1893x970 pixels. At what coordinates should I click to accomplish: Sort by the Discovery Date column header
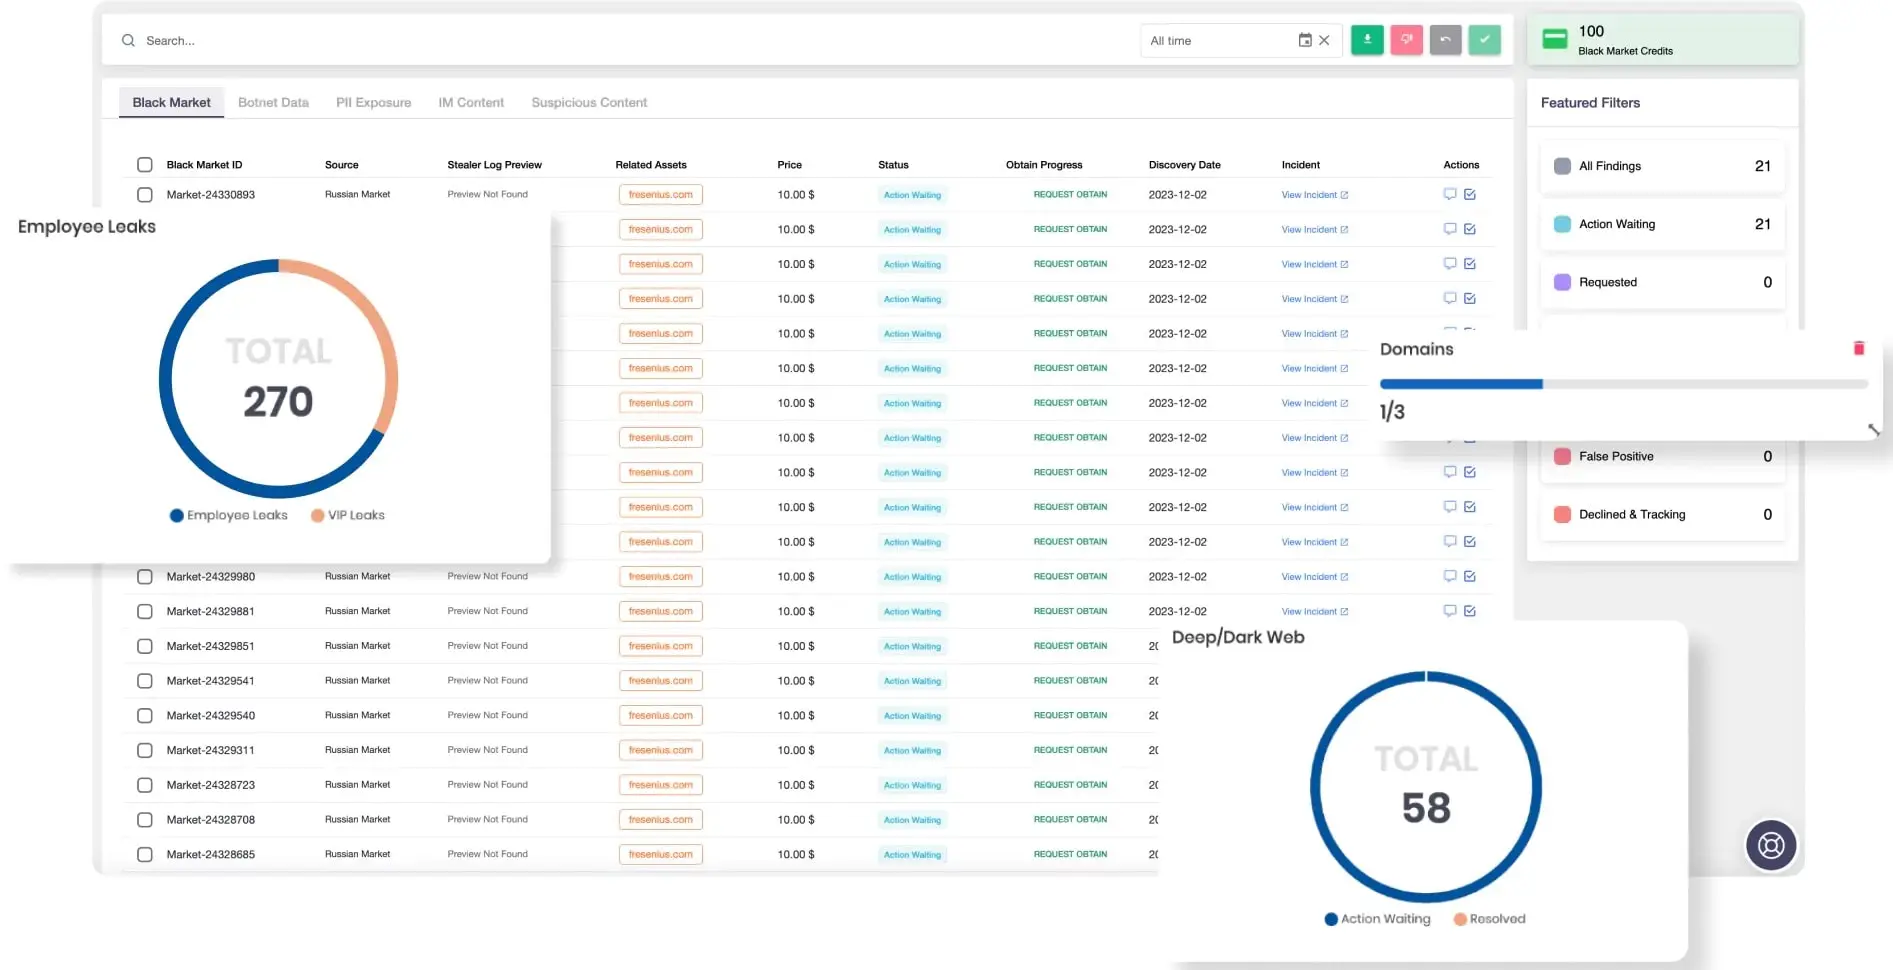pyautogui.click(x=1184, y=165)
